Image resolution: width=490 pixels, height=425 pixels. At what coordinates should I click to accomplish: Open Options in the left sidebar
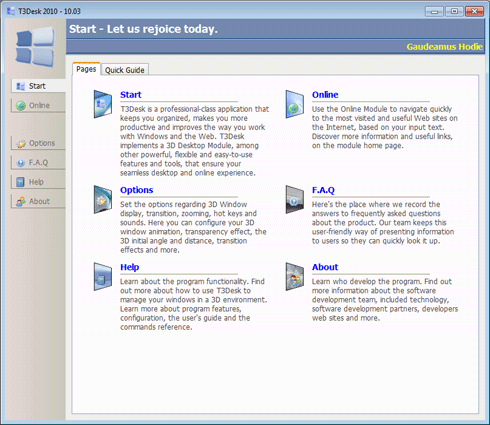38,143
